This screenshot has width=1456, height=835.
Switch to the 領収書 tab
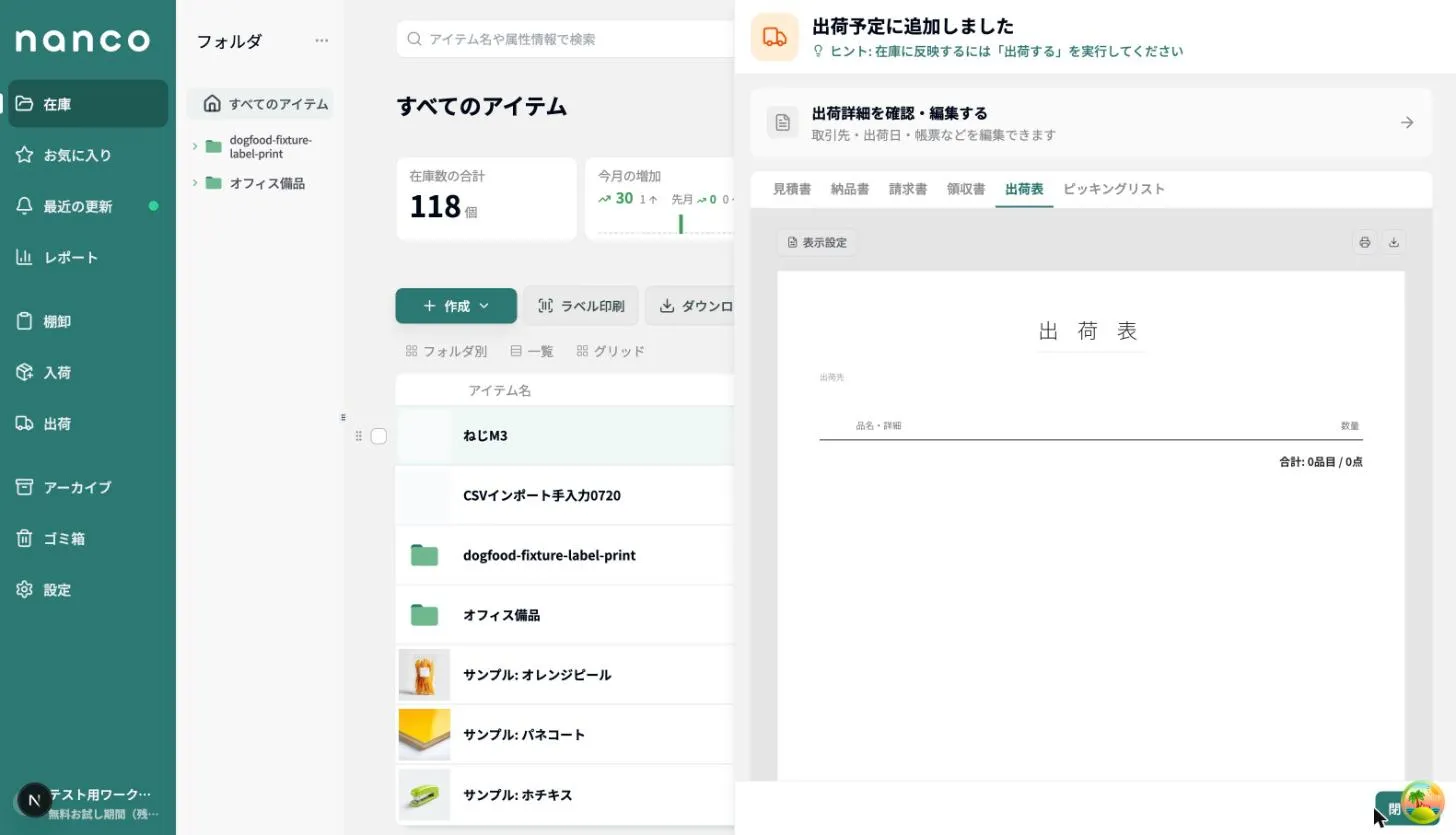point(966,189)
